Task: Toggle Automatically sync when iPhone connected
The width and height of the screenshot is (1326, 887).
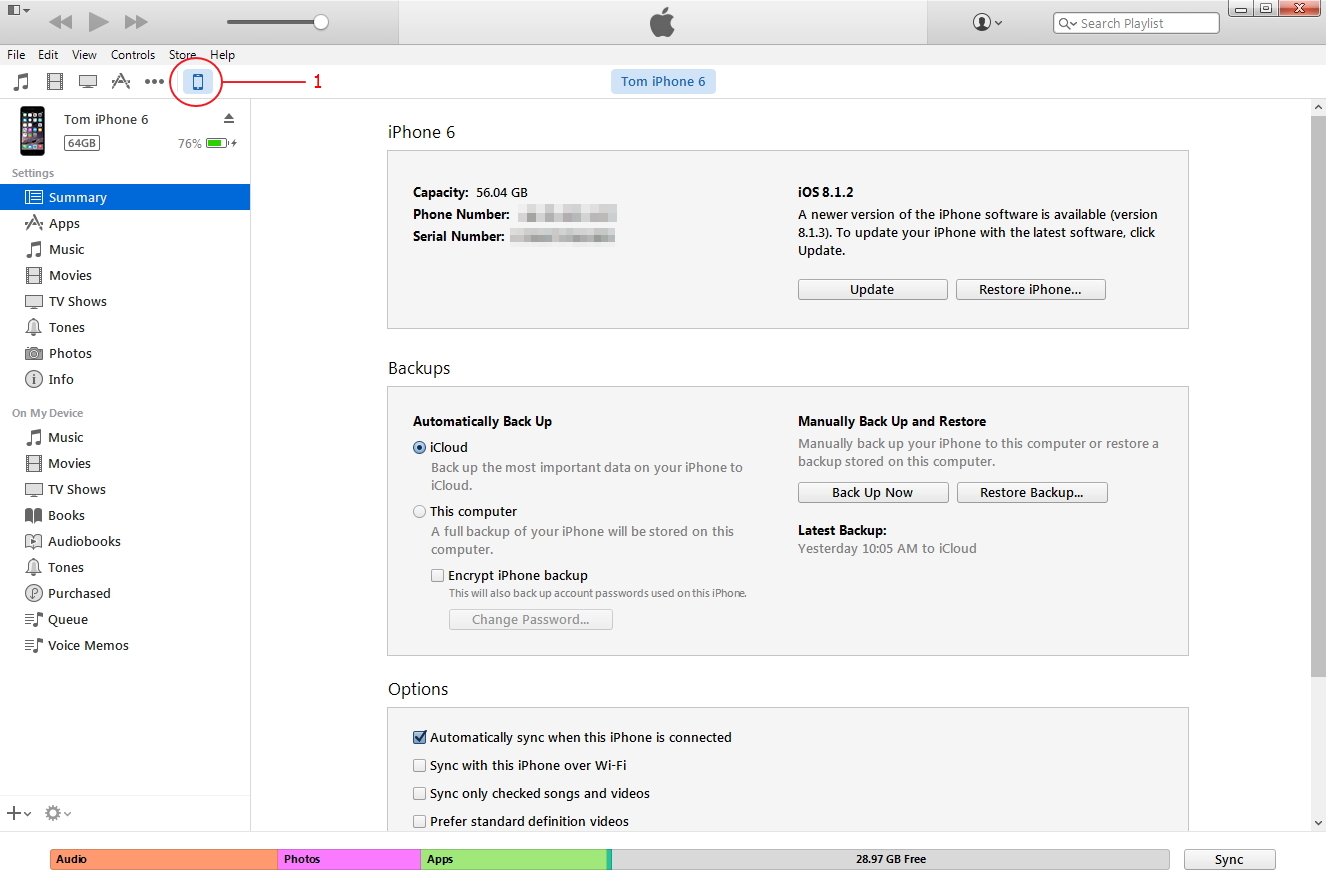Action: click(x=419, y=737)
